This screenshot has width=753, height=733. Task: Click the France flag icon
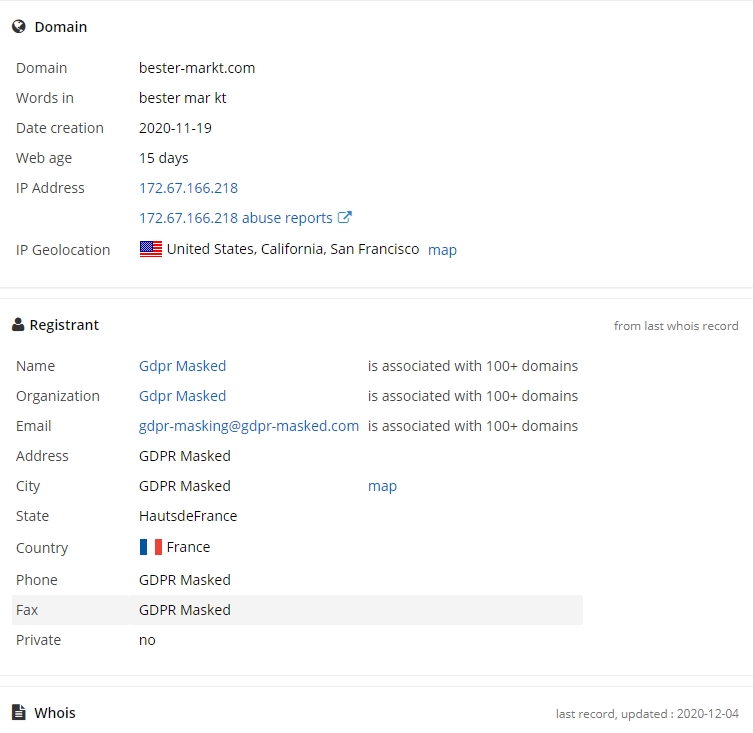tap(151, 547)
